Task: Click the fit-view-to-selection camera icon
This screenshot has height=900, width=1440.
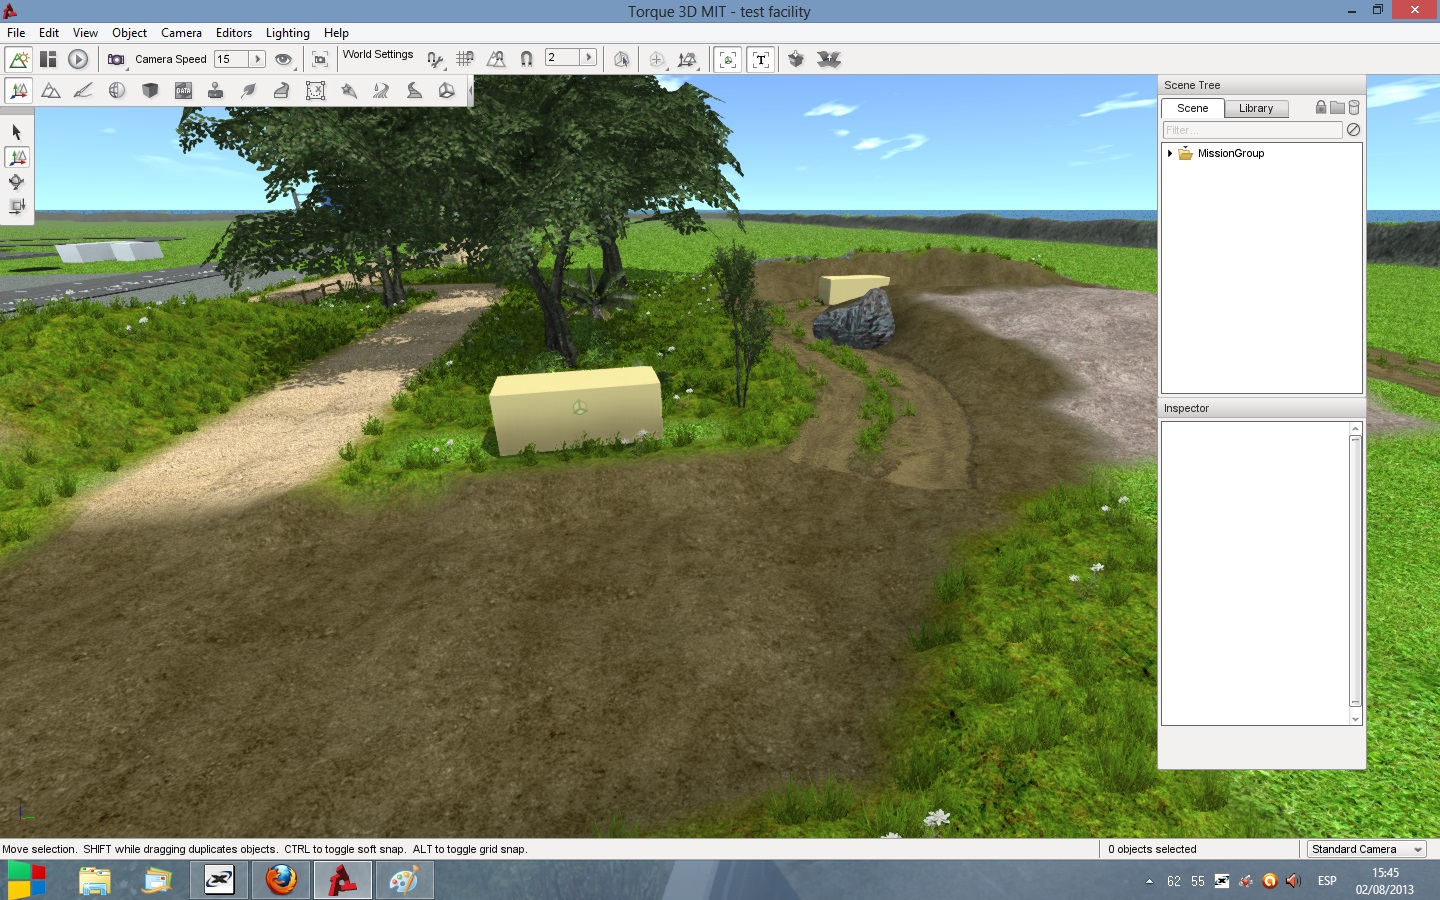Action: (x=320, y=59)
